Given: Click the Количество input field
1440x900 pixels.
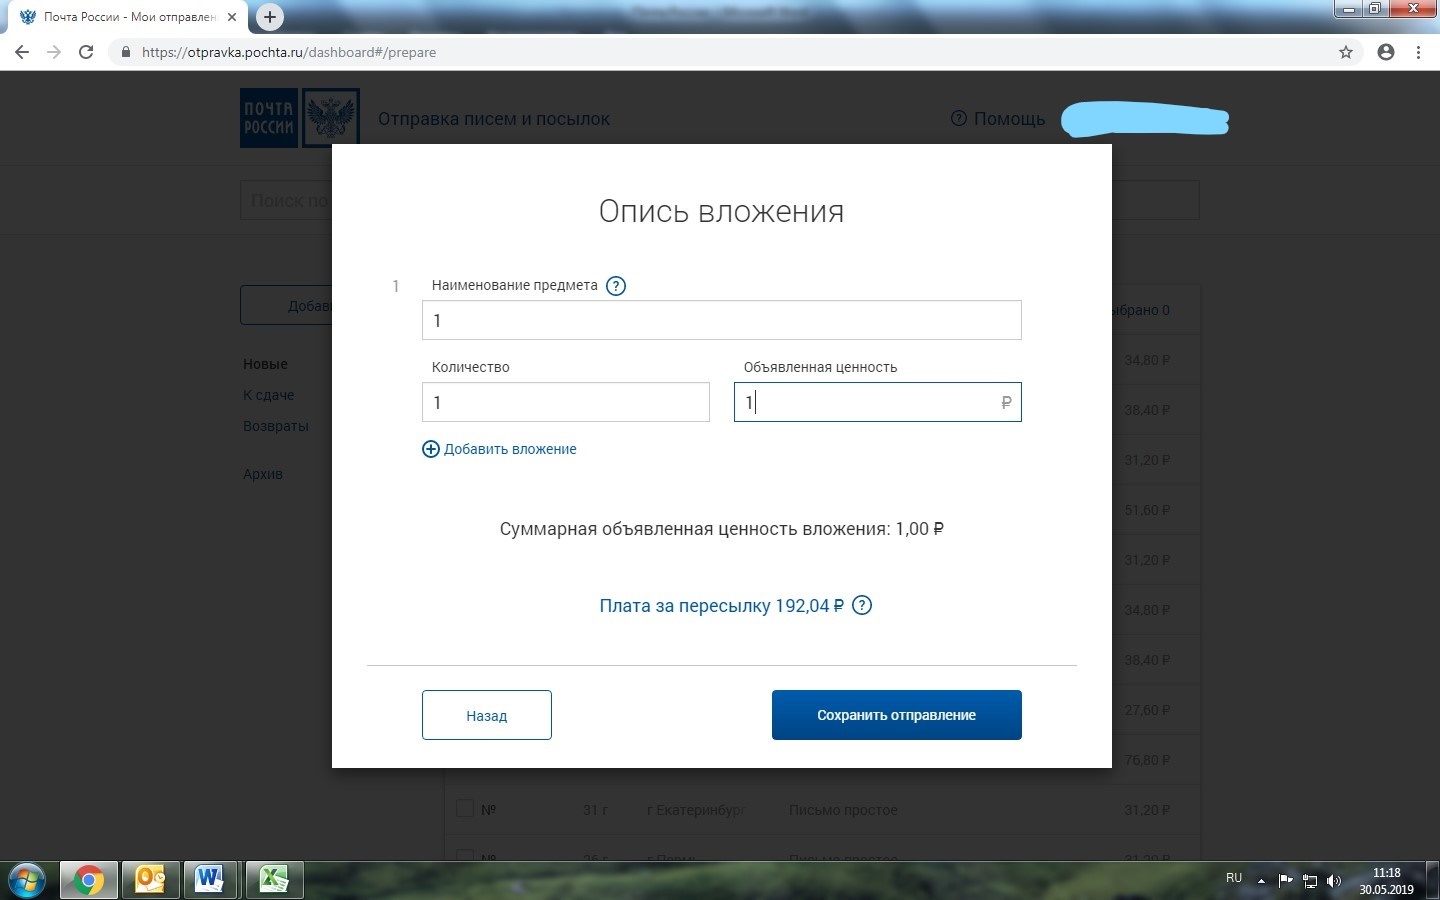Looking at the screenshot, I should pyautogui.click(x=566, y=402).
